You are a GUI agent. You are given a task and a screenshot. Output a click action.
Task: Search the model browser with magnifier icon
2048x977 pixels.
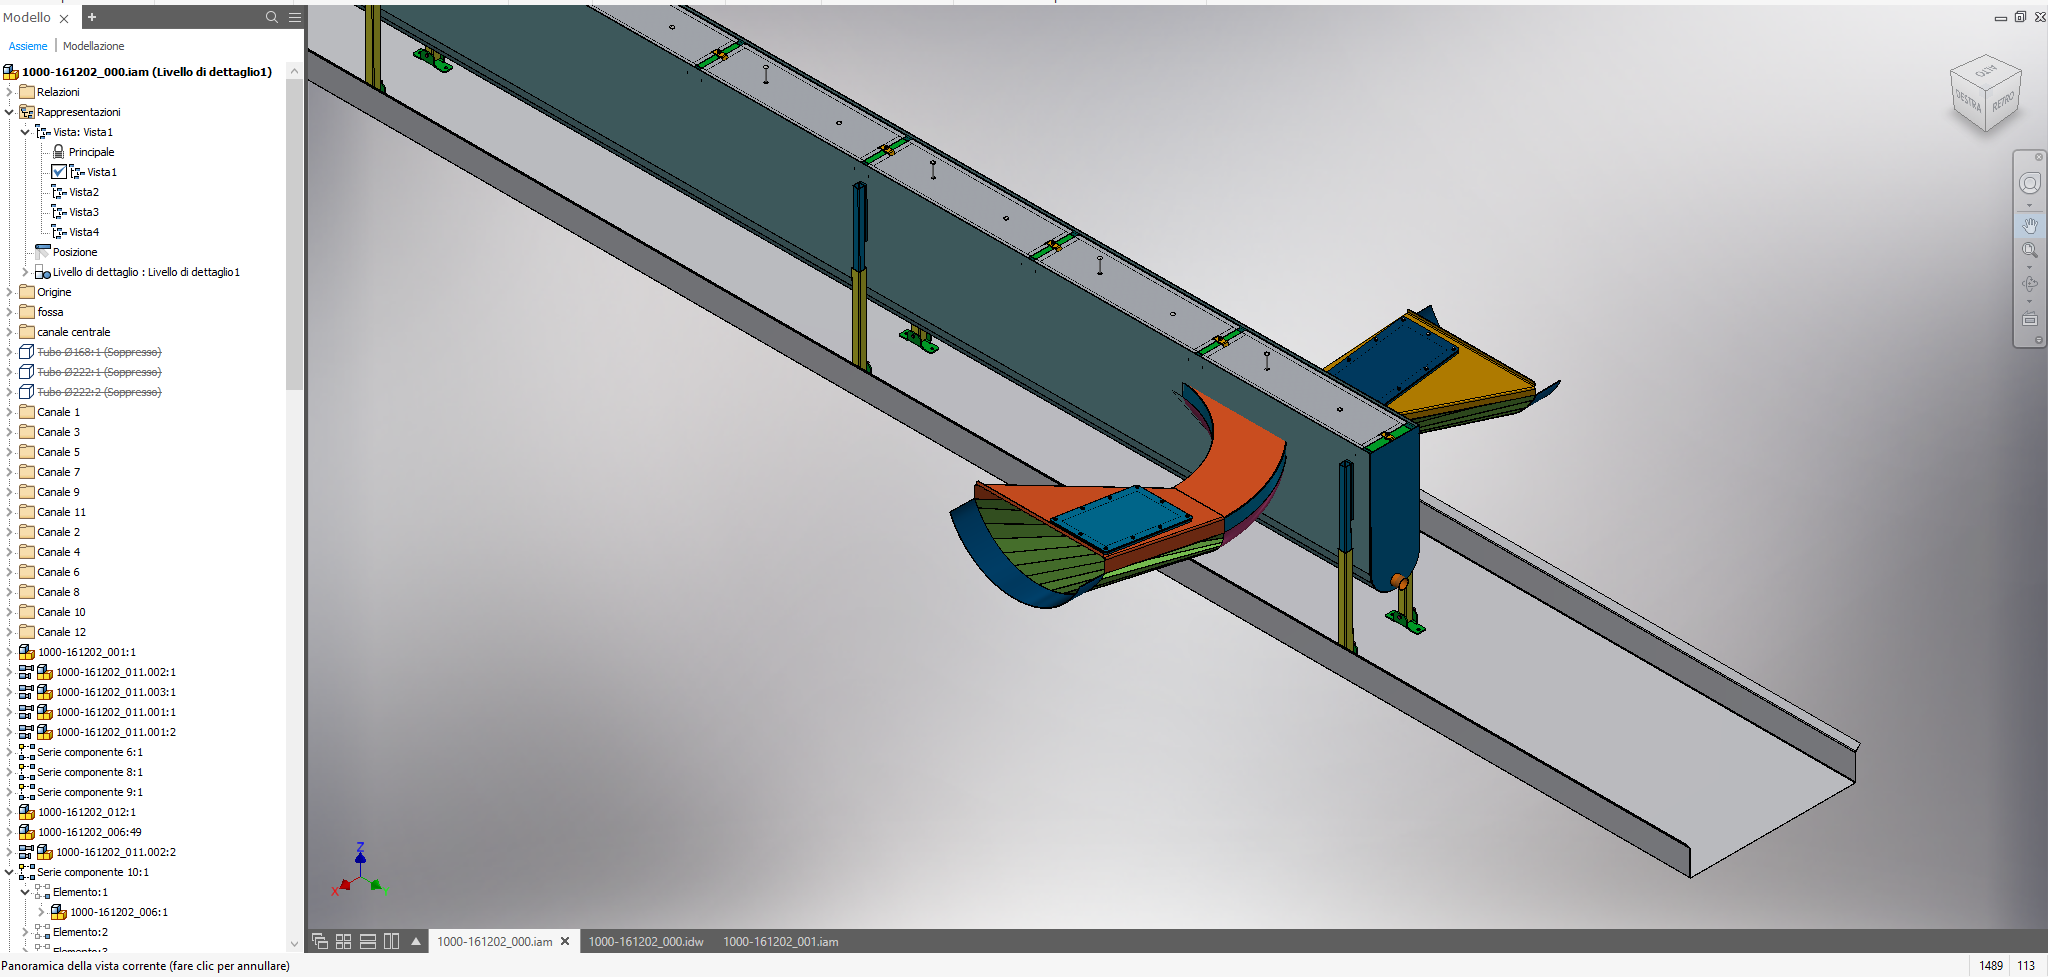[271, 17]
